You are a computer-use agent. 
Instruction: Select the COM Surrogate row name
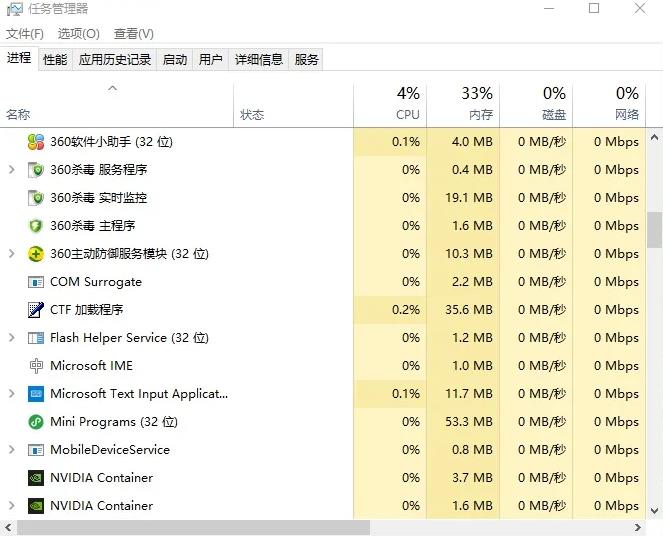coord(96,282)
